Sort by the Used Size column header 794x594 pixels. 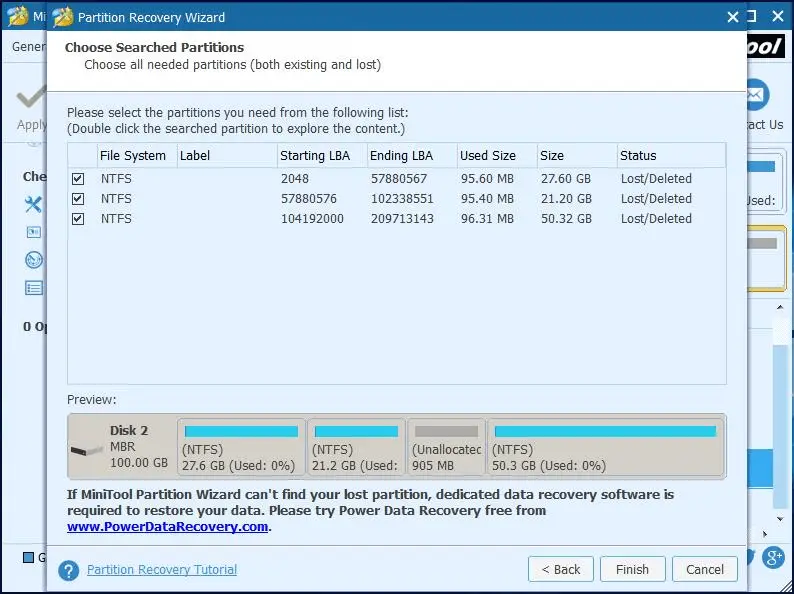click(x=497, y=155)
